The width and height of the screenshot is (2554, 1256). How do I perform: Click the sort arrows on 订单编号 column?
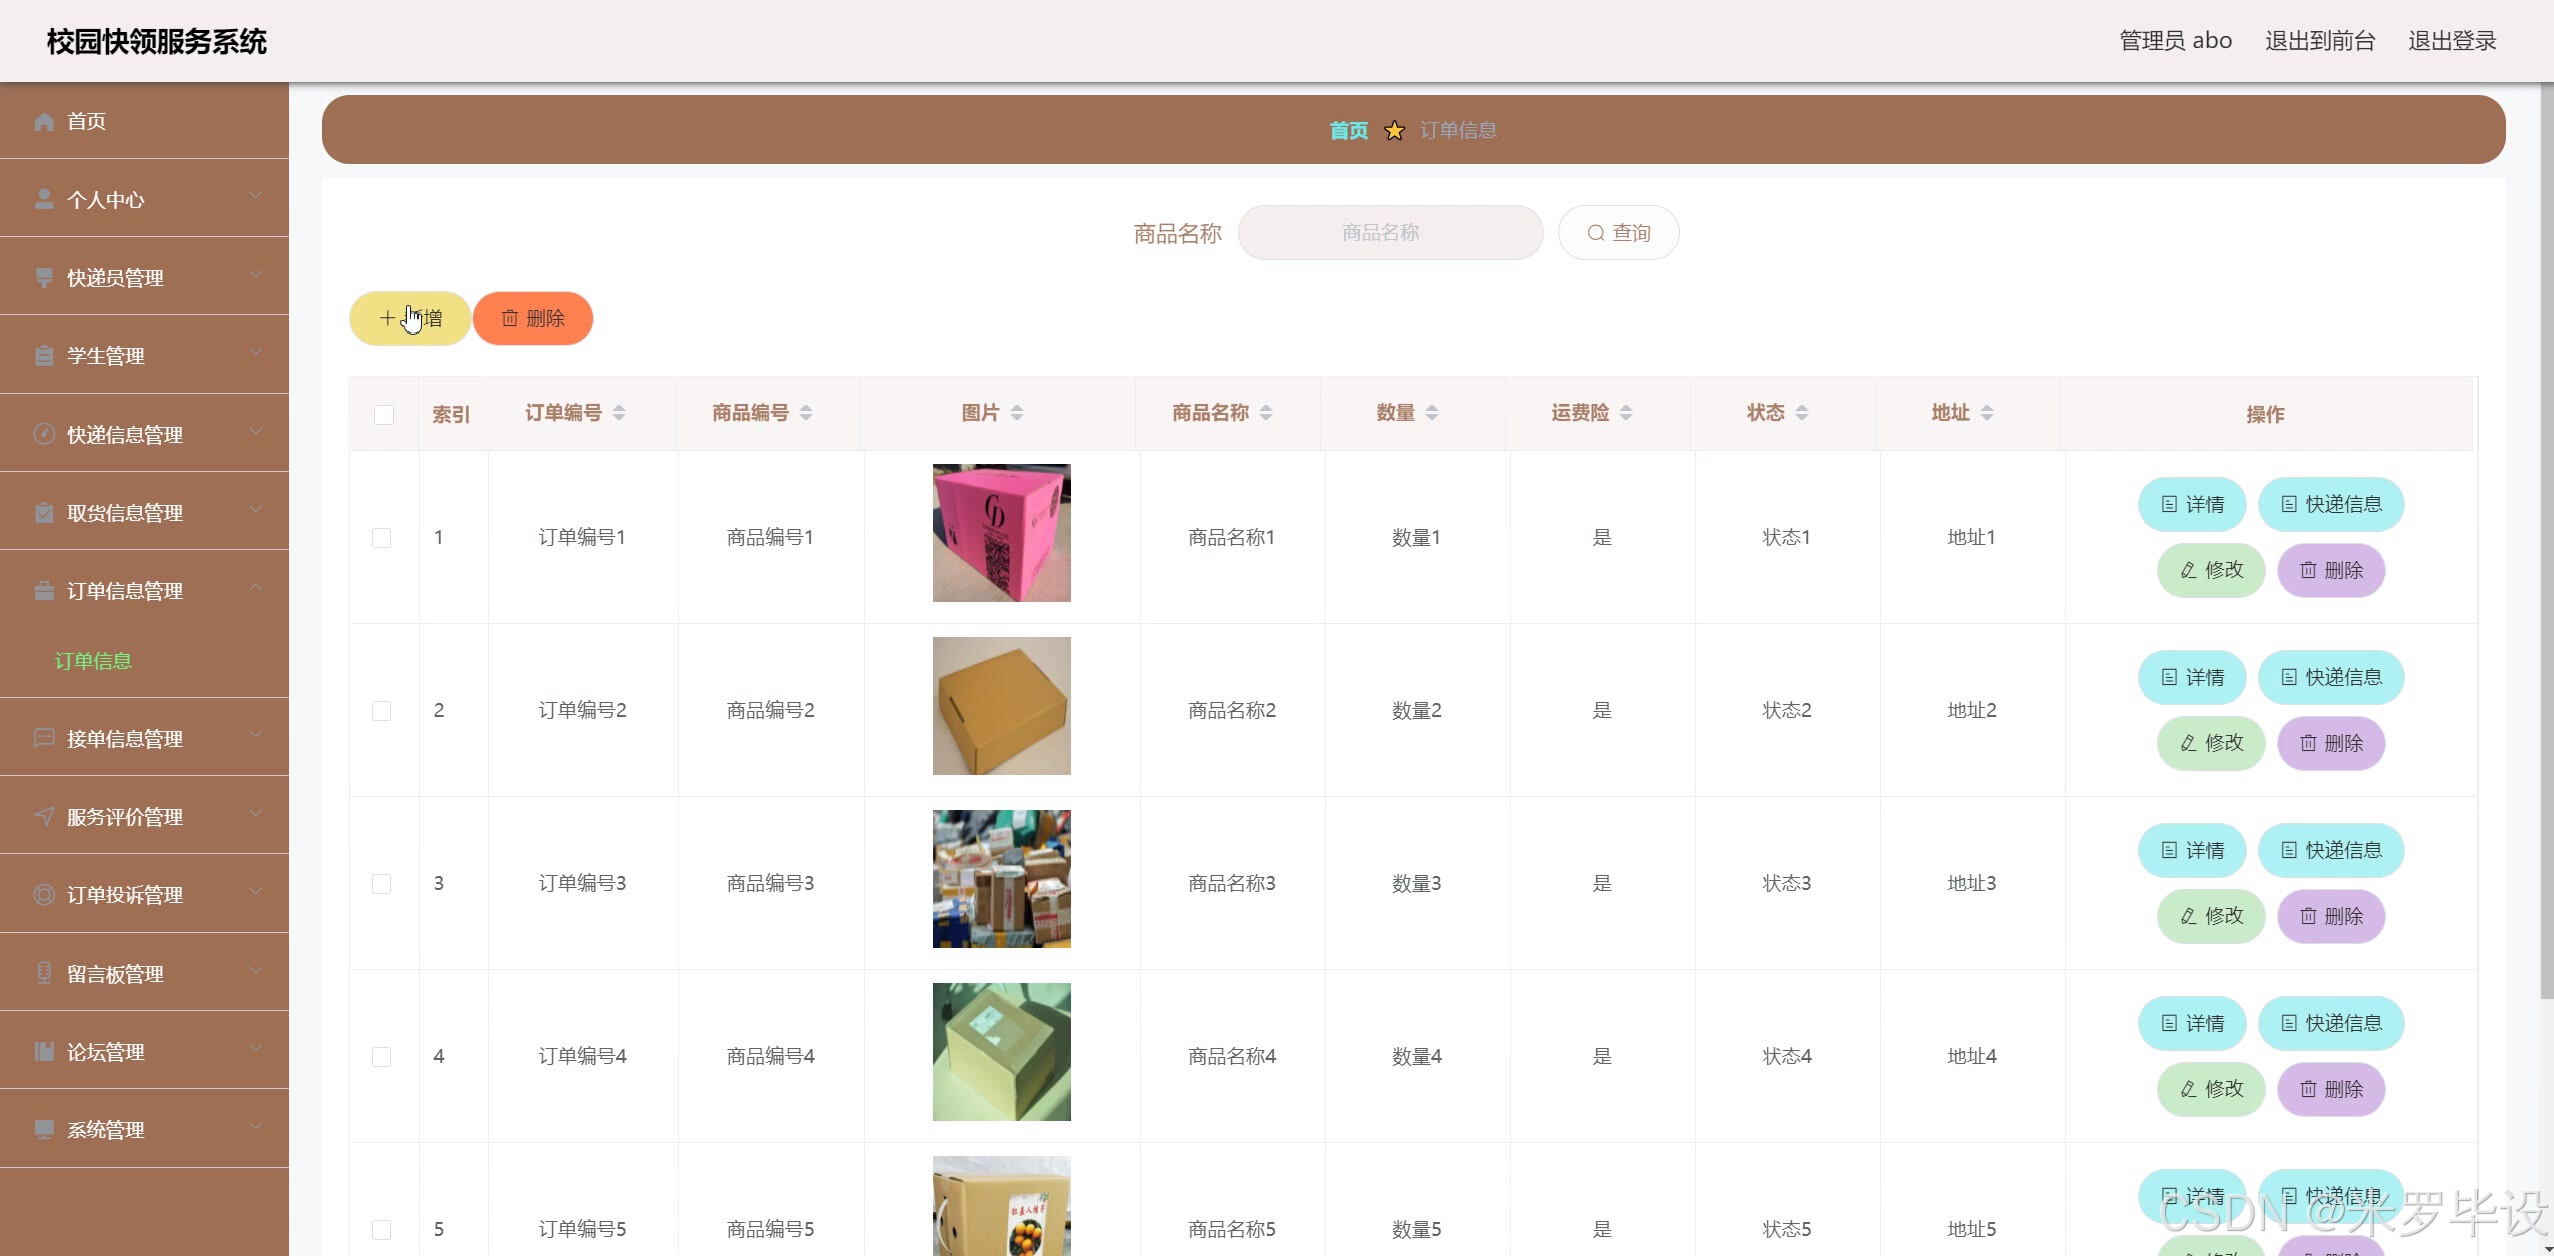tap(619, 413)
